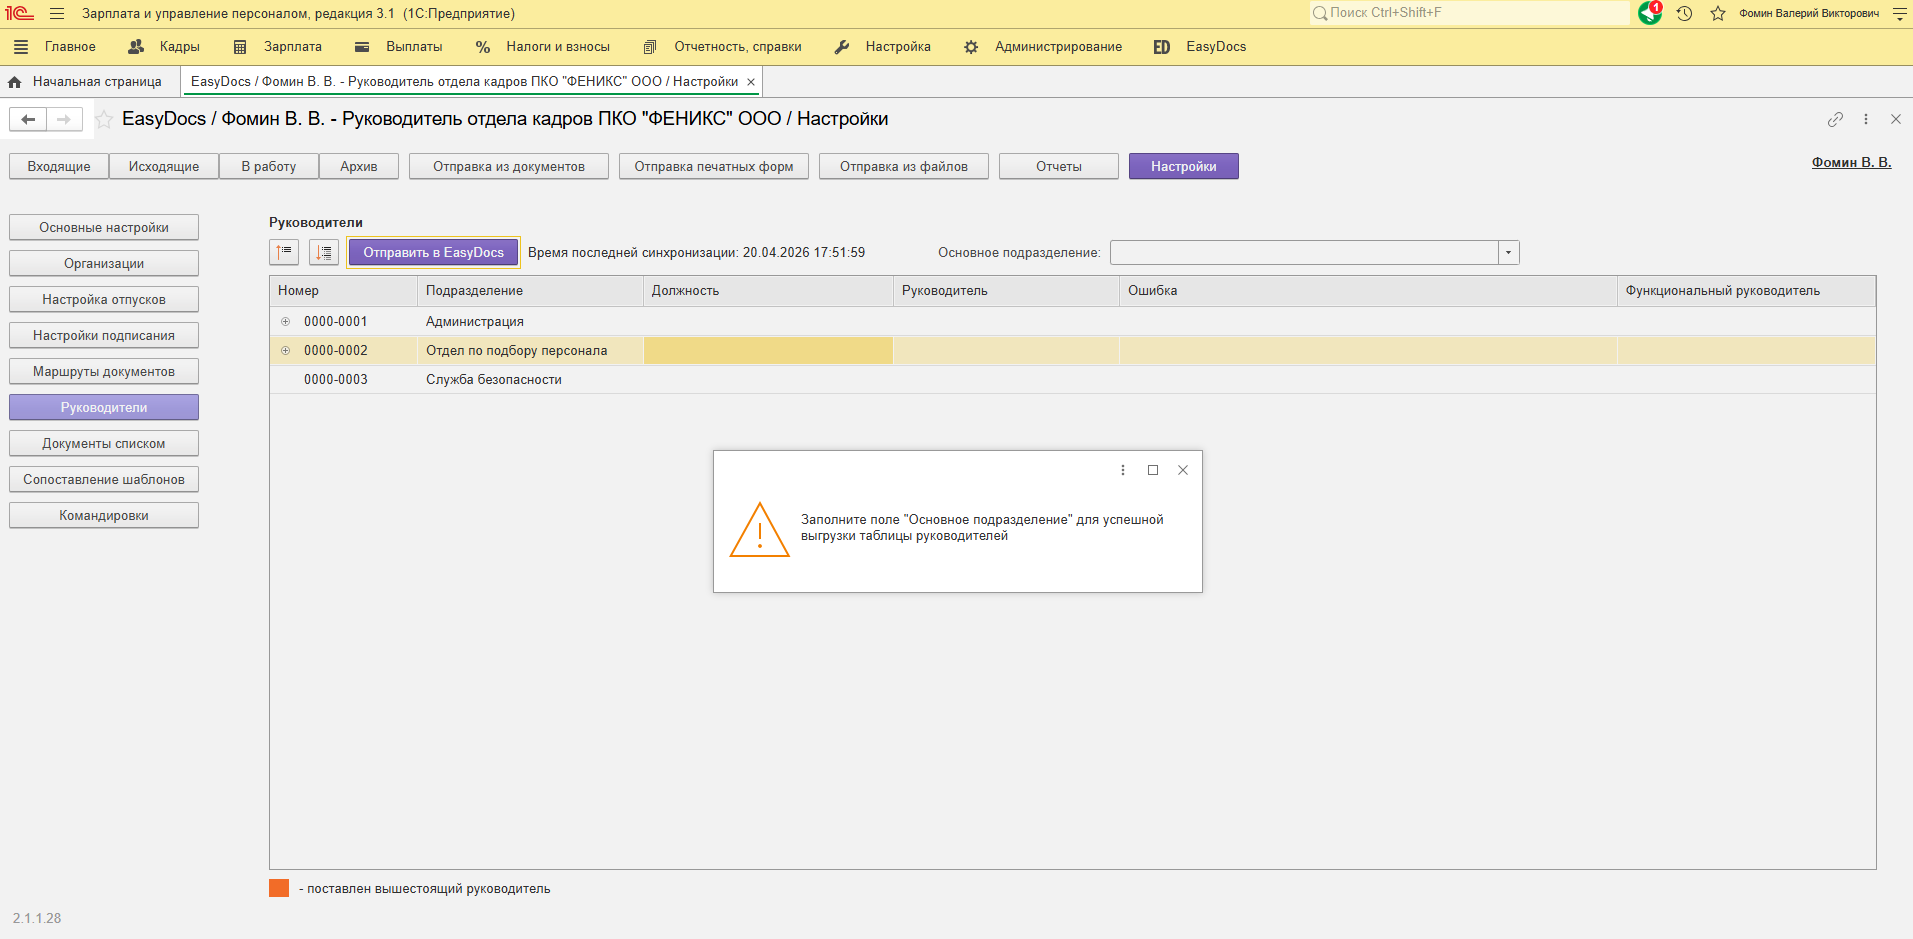Open the В работу list
1913x939 pixels.
269,167
